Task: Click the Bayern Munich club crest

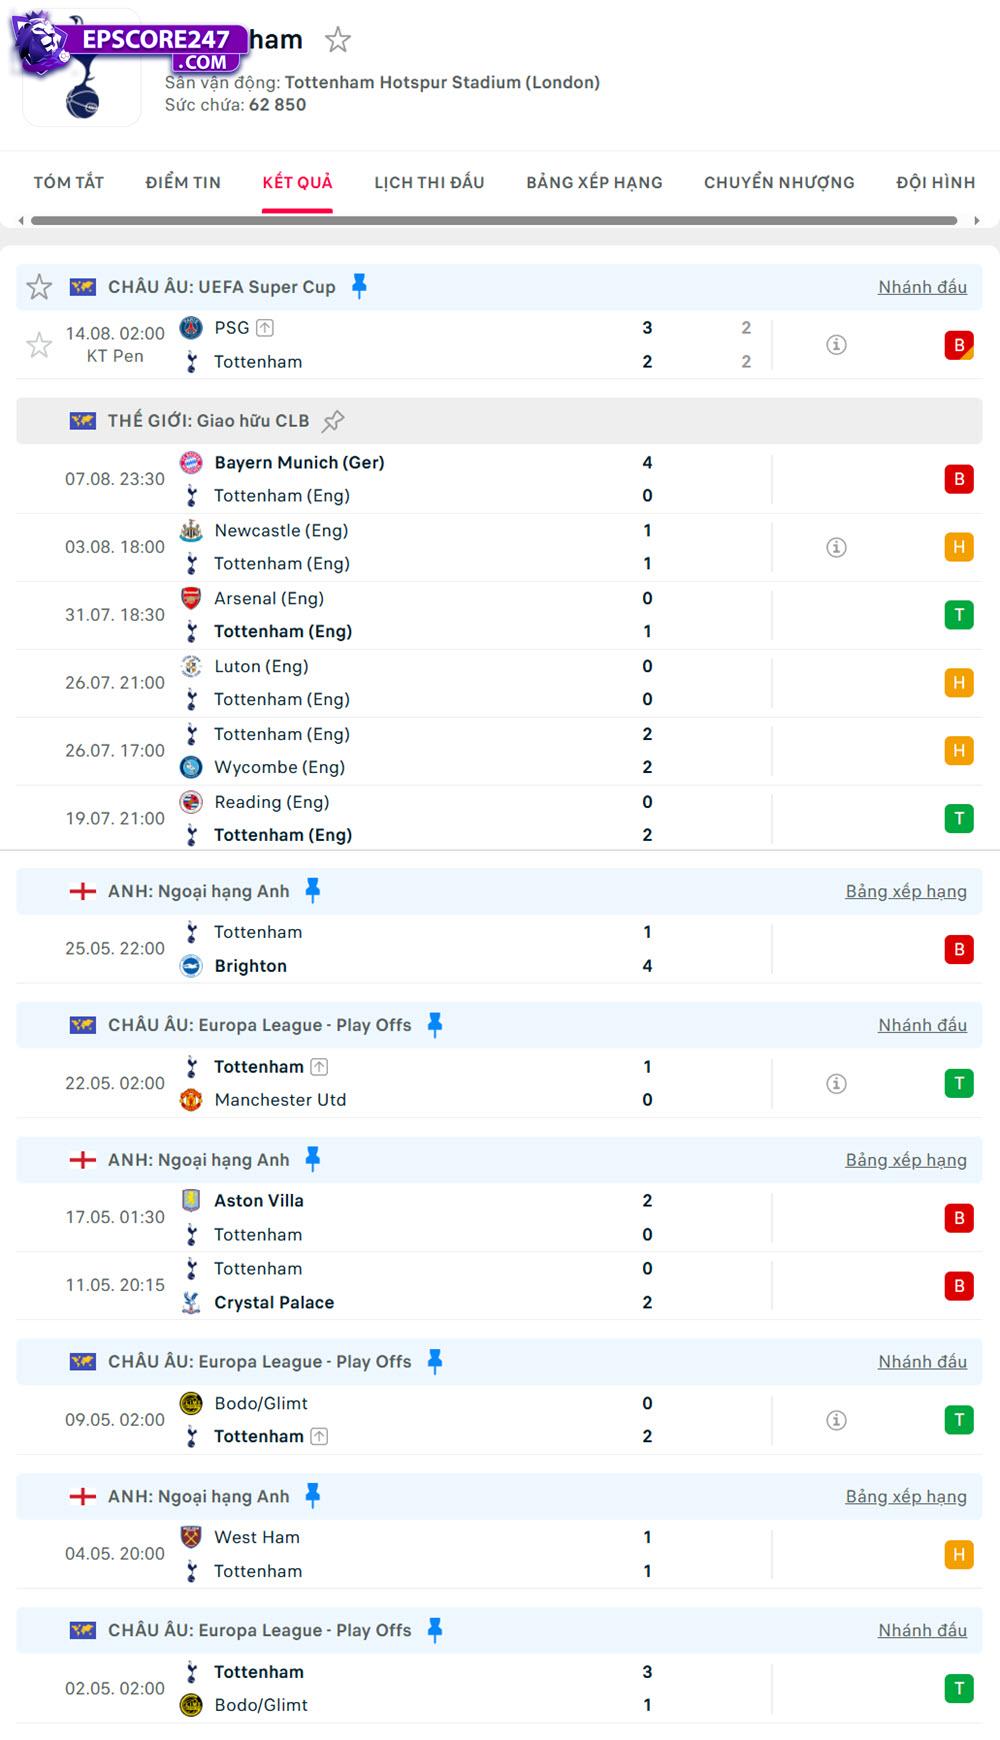Action: pos(192,462)
